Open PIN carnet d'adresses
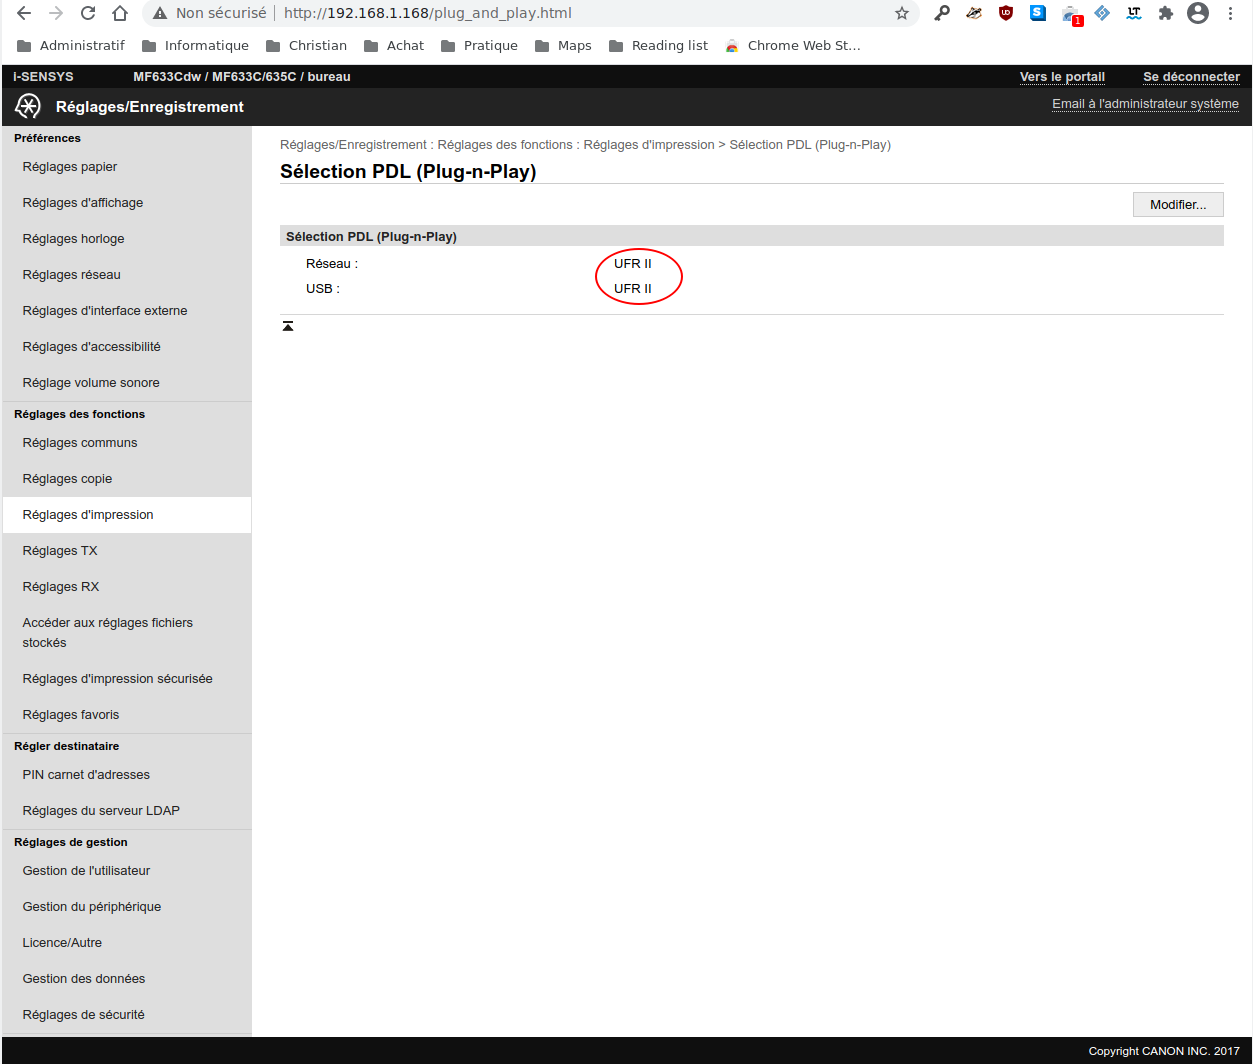 click(126, 775)
